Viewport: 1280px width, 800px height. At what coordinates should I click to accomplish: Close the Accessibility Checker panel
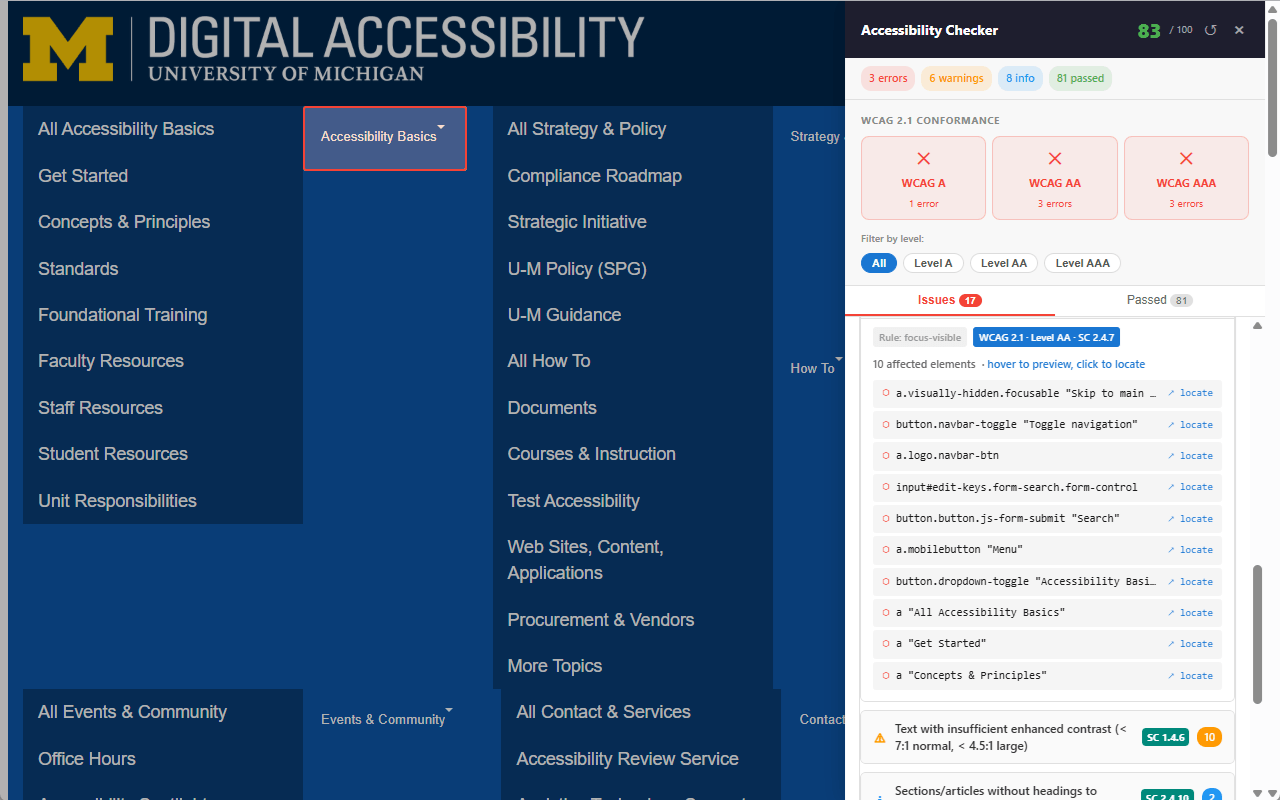pos(1238,30)
